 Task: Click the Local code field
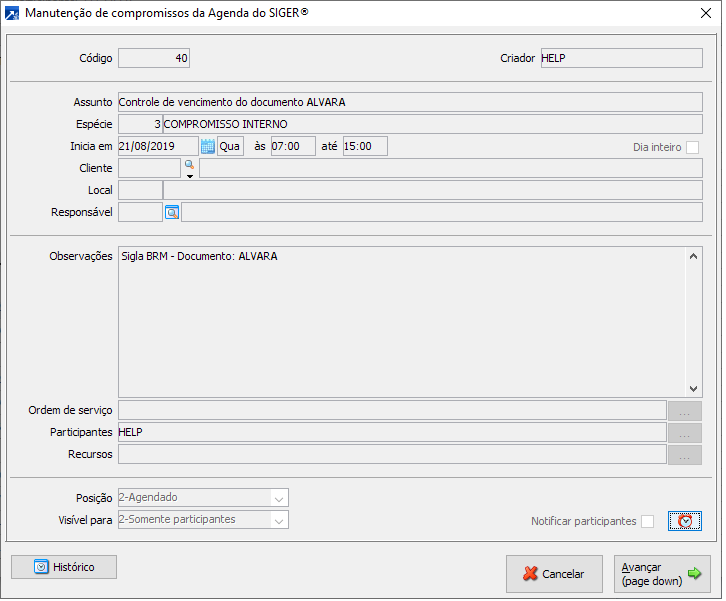click(x=140, y=191)
